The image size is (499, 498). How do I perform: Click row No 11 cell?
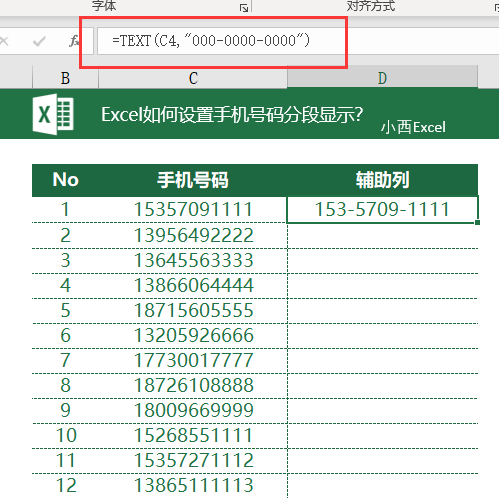coord(65,460)
